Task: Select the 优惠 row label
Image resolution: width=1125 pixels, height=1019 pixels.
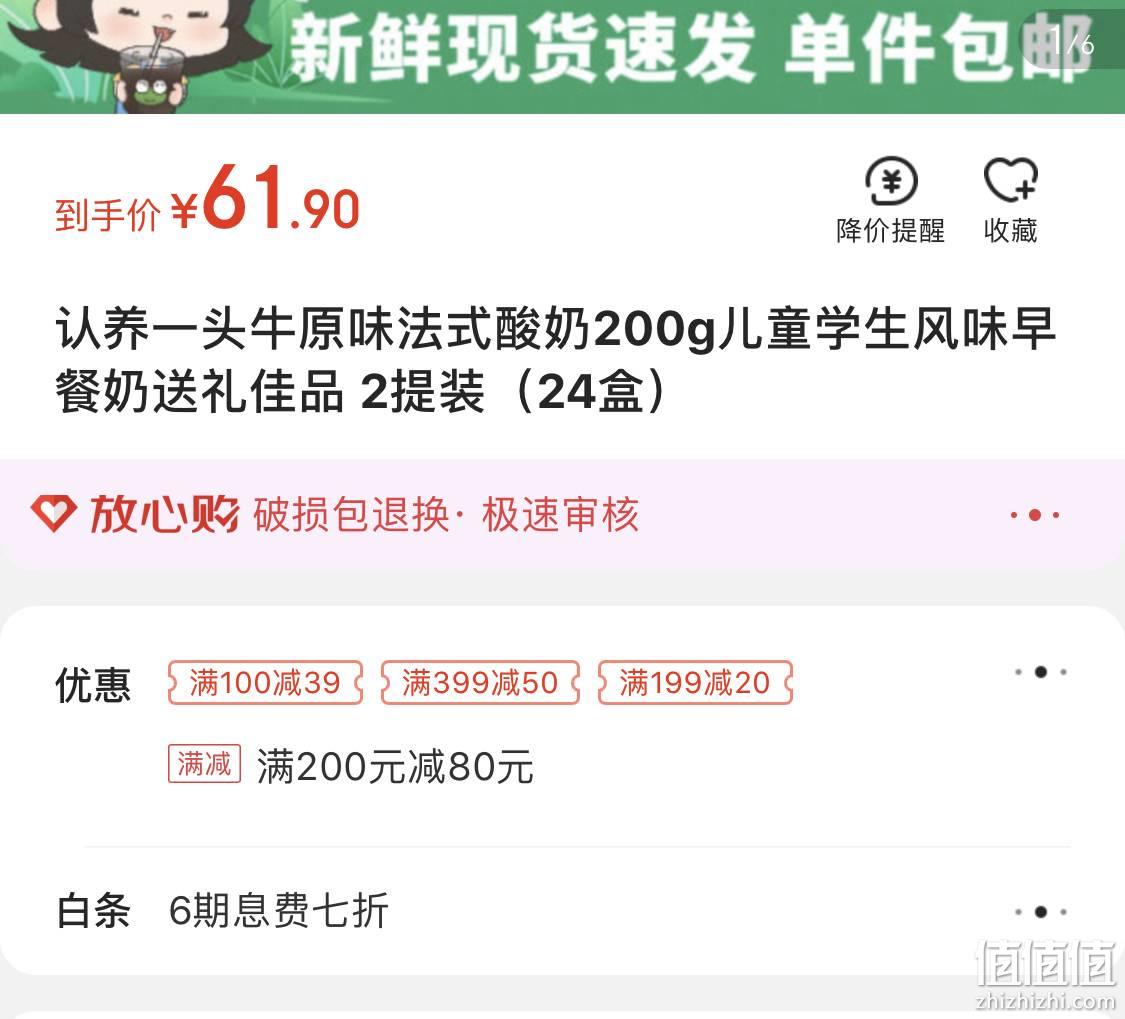Action: pyautogui.click(x=93, y=685)
